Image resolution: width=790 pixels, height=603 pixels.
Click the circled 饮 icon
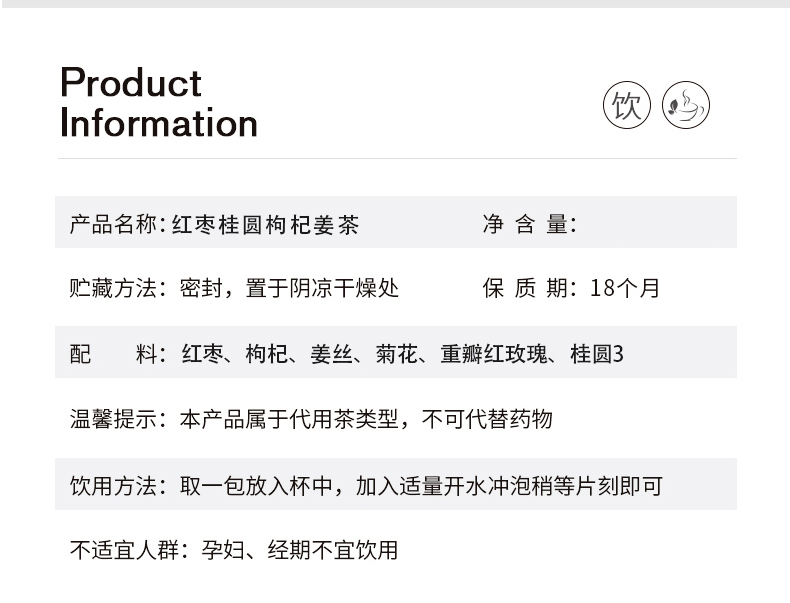click(627, 106)
